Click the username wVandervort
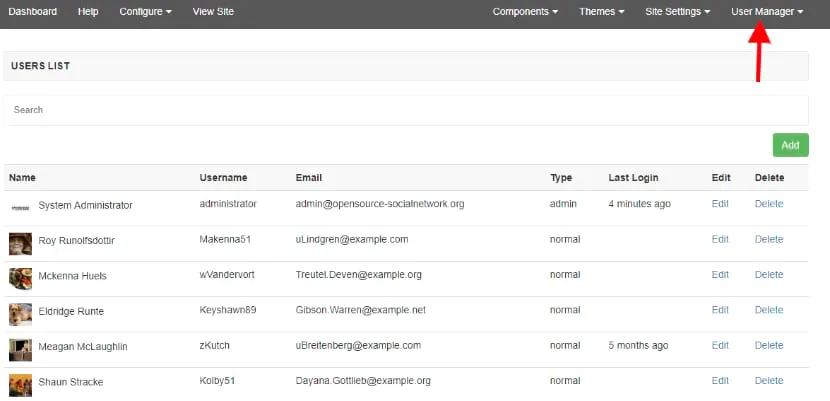The width and height of the screenshot is (830, 401). point(227,275)
